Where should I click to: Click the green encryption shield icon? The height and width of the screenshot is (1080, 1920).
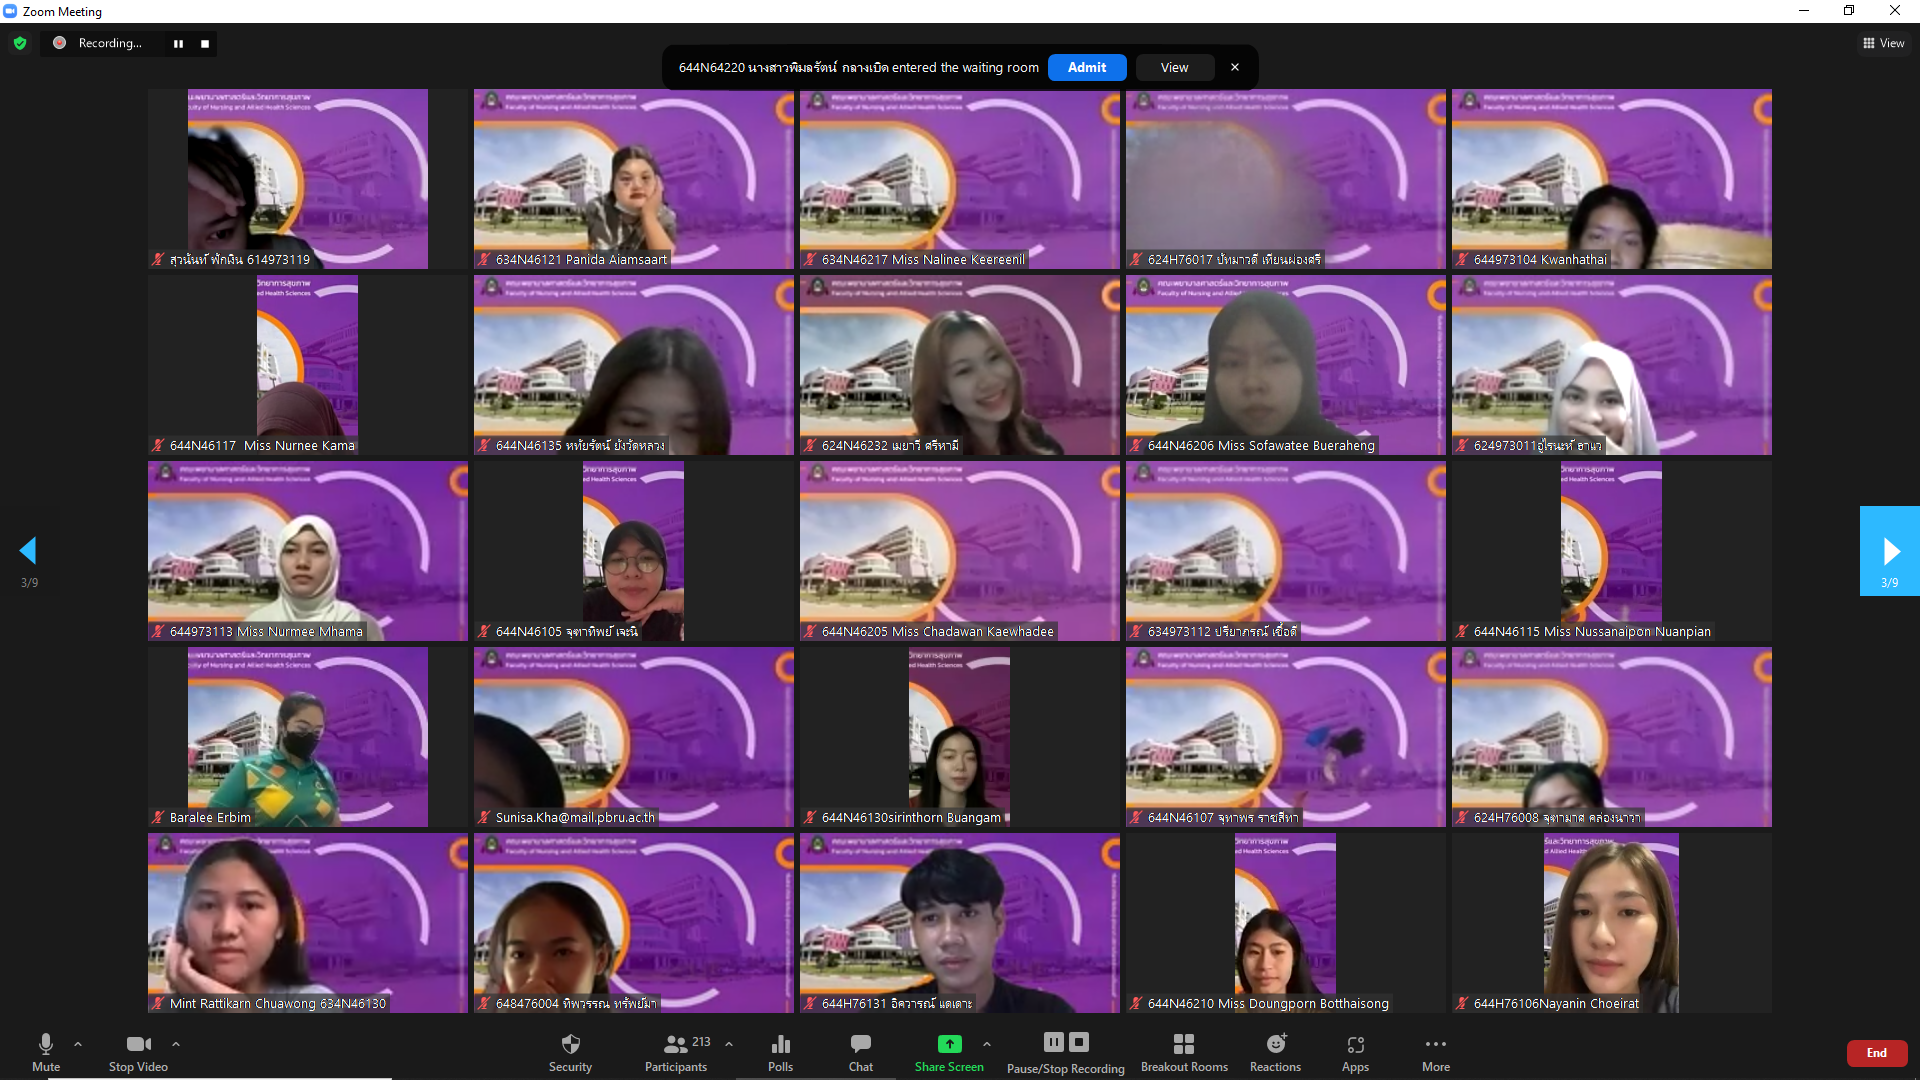(20, 43)
